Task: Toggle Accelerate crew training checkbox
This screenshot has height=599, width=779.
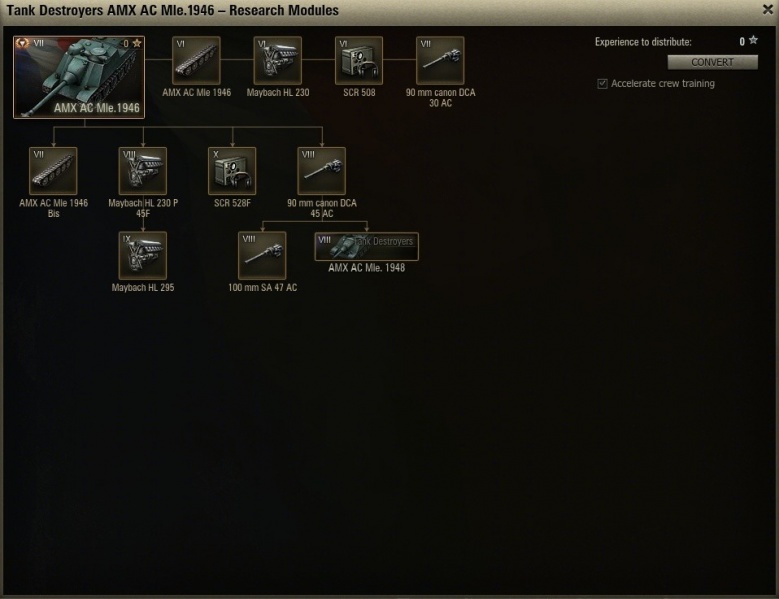Action: click(x=602, y=83)
